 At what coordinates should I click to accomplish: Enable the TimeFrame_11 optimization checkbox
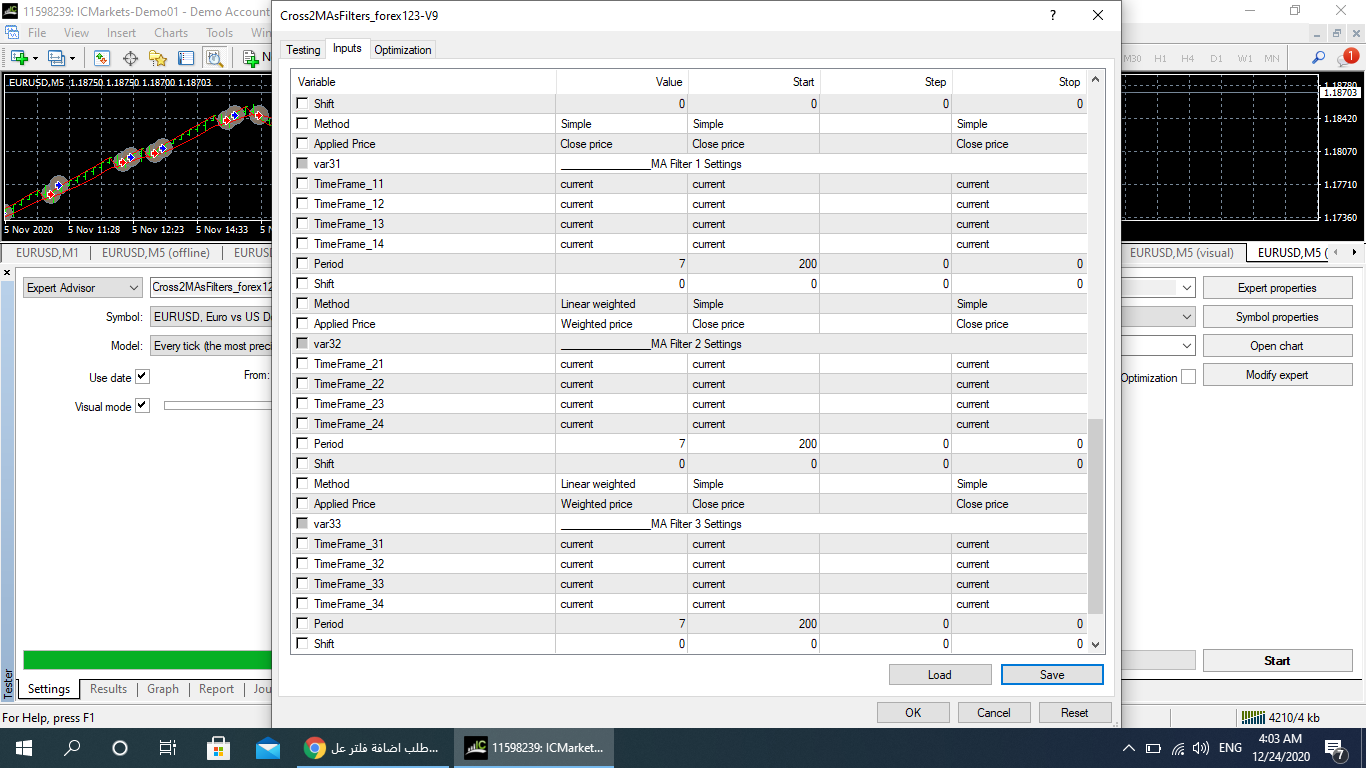303,184
